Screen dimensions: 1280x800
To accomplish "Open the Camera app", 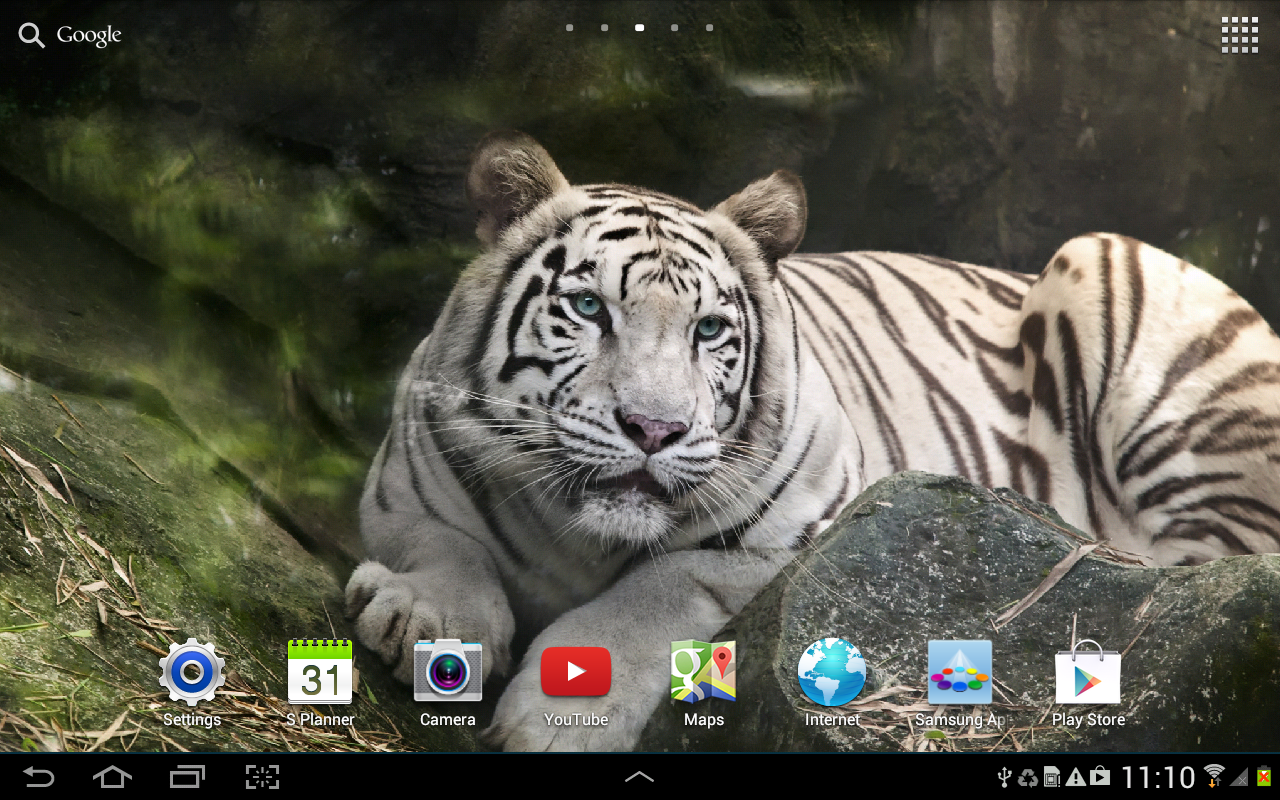I will pyautogui.click(x=447, y=671).
